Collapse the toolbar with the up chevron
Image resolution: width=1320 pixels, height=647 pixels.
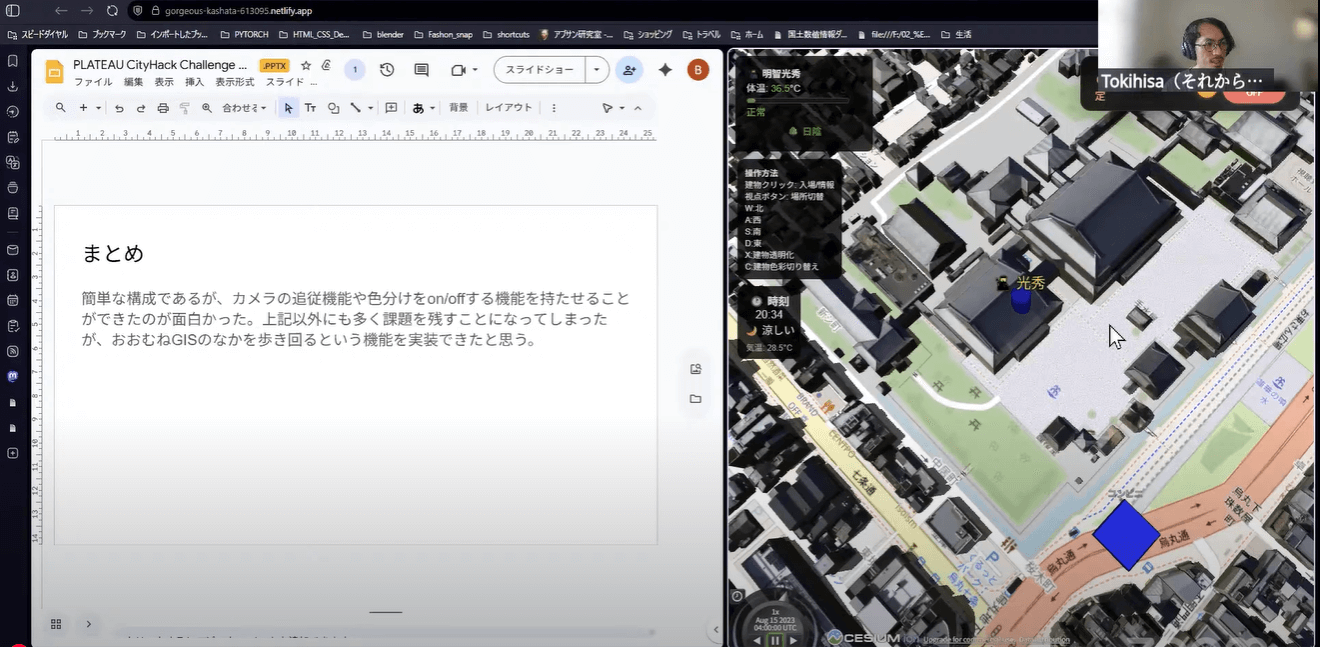point(638,108)
